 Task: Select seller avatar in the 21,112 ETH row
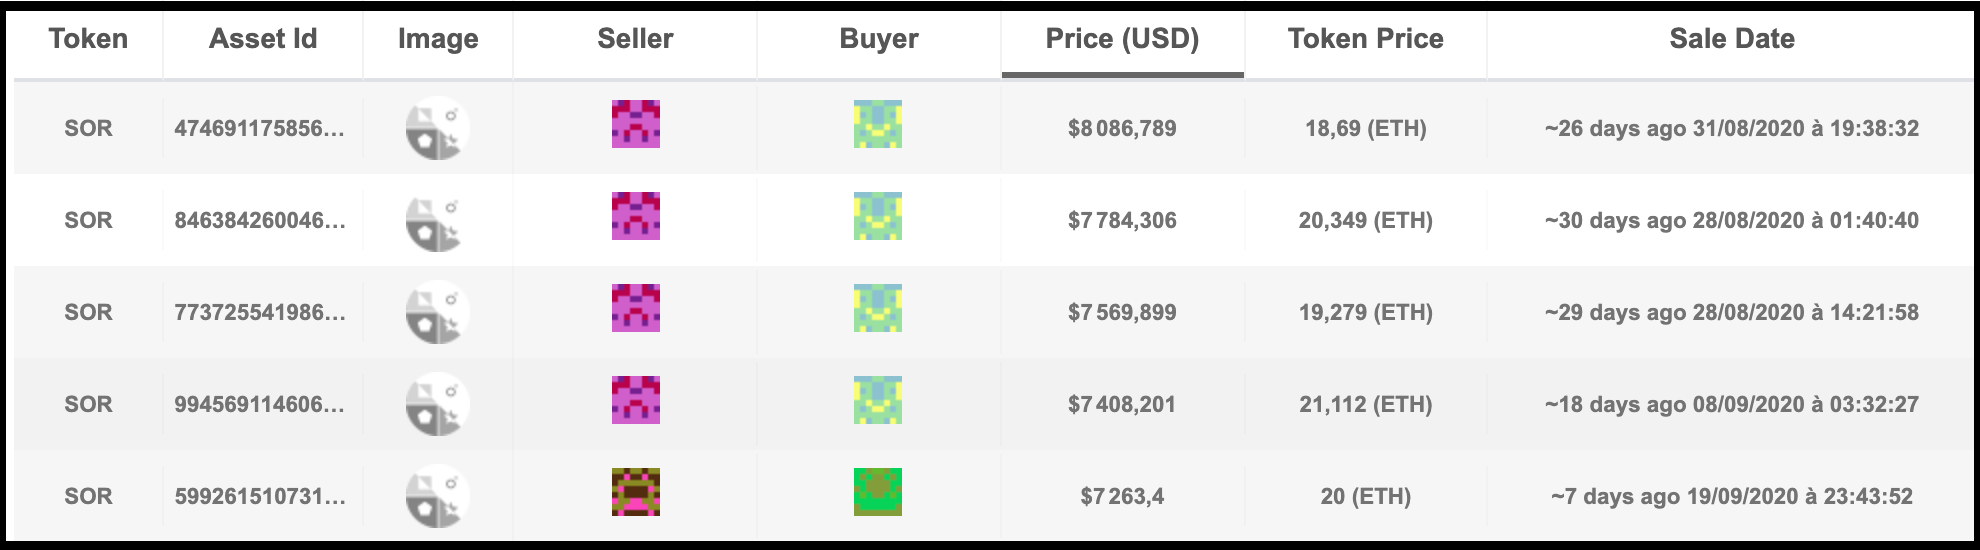coord(636,400)
